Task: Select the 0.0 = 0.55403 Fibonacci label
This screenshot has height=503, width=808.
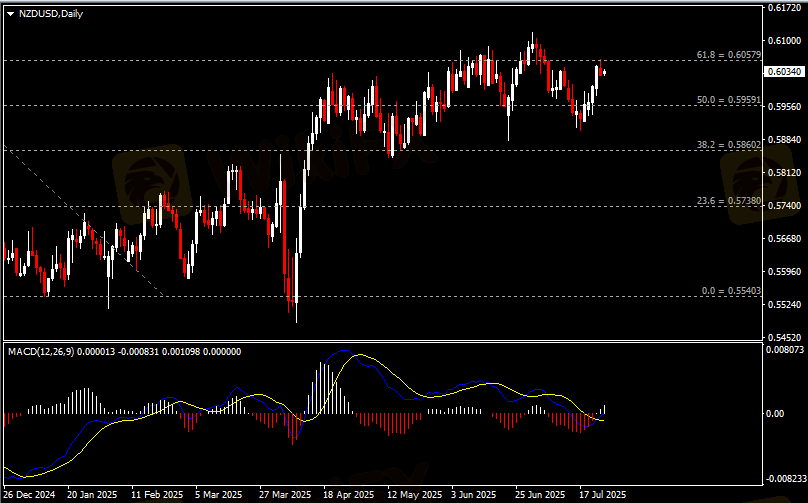Action: click(731, 291)
